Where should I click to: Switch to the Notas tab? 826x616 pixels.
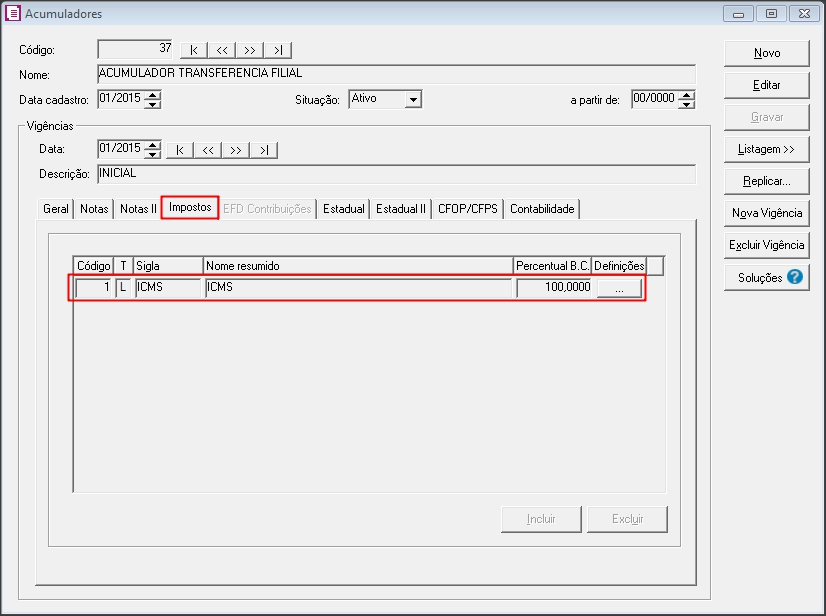point(94,209)
